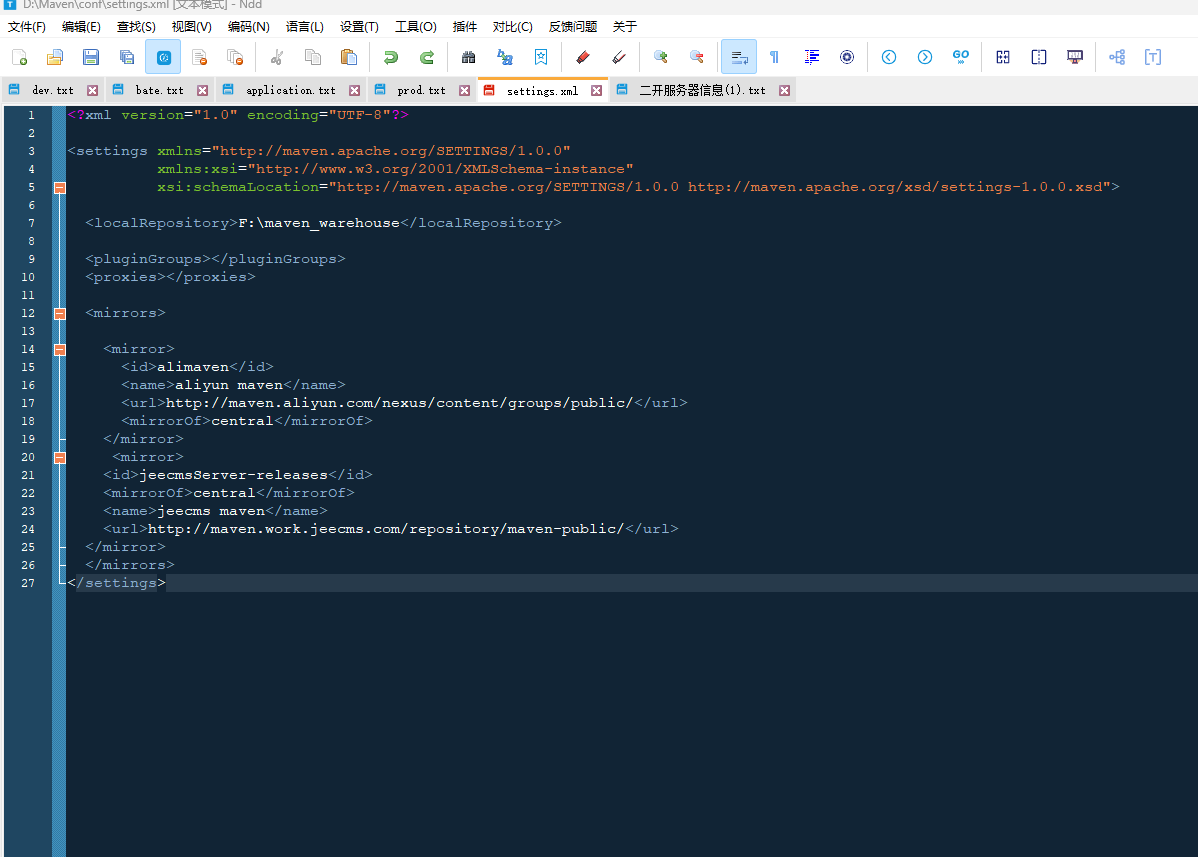1198x857 pixels.
Task: Click the Save file floppy icon
Action: coord(91,57)
